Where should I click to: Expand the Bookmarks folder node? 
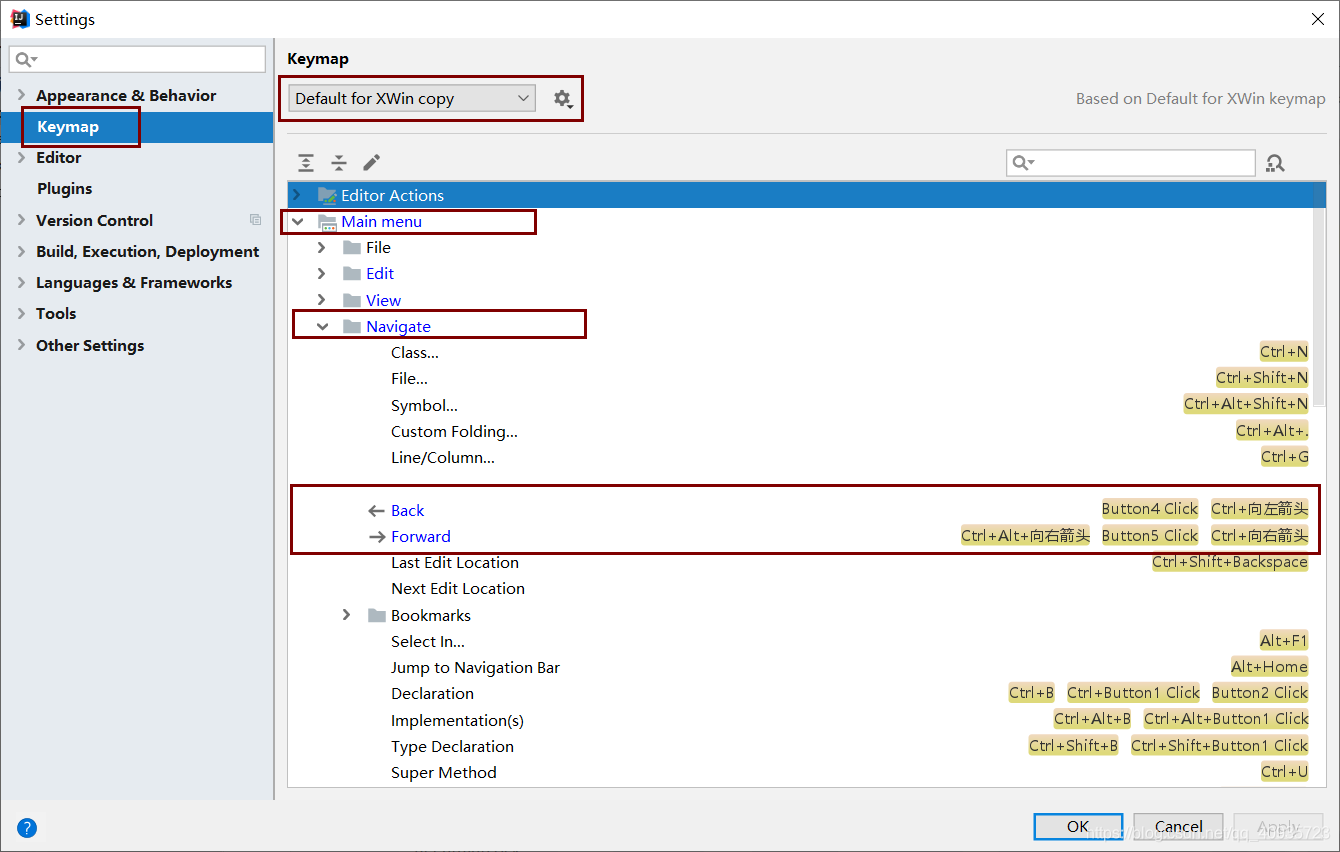(346, 615)
